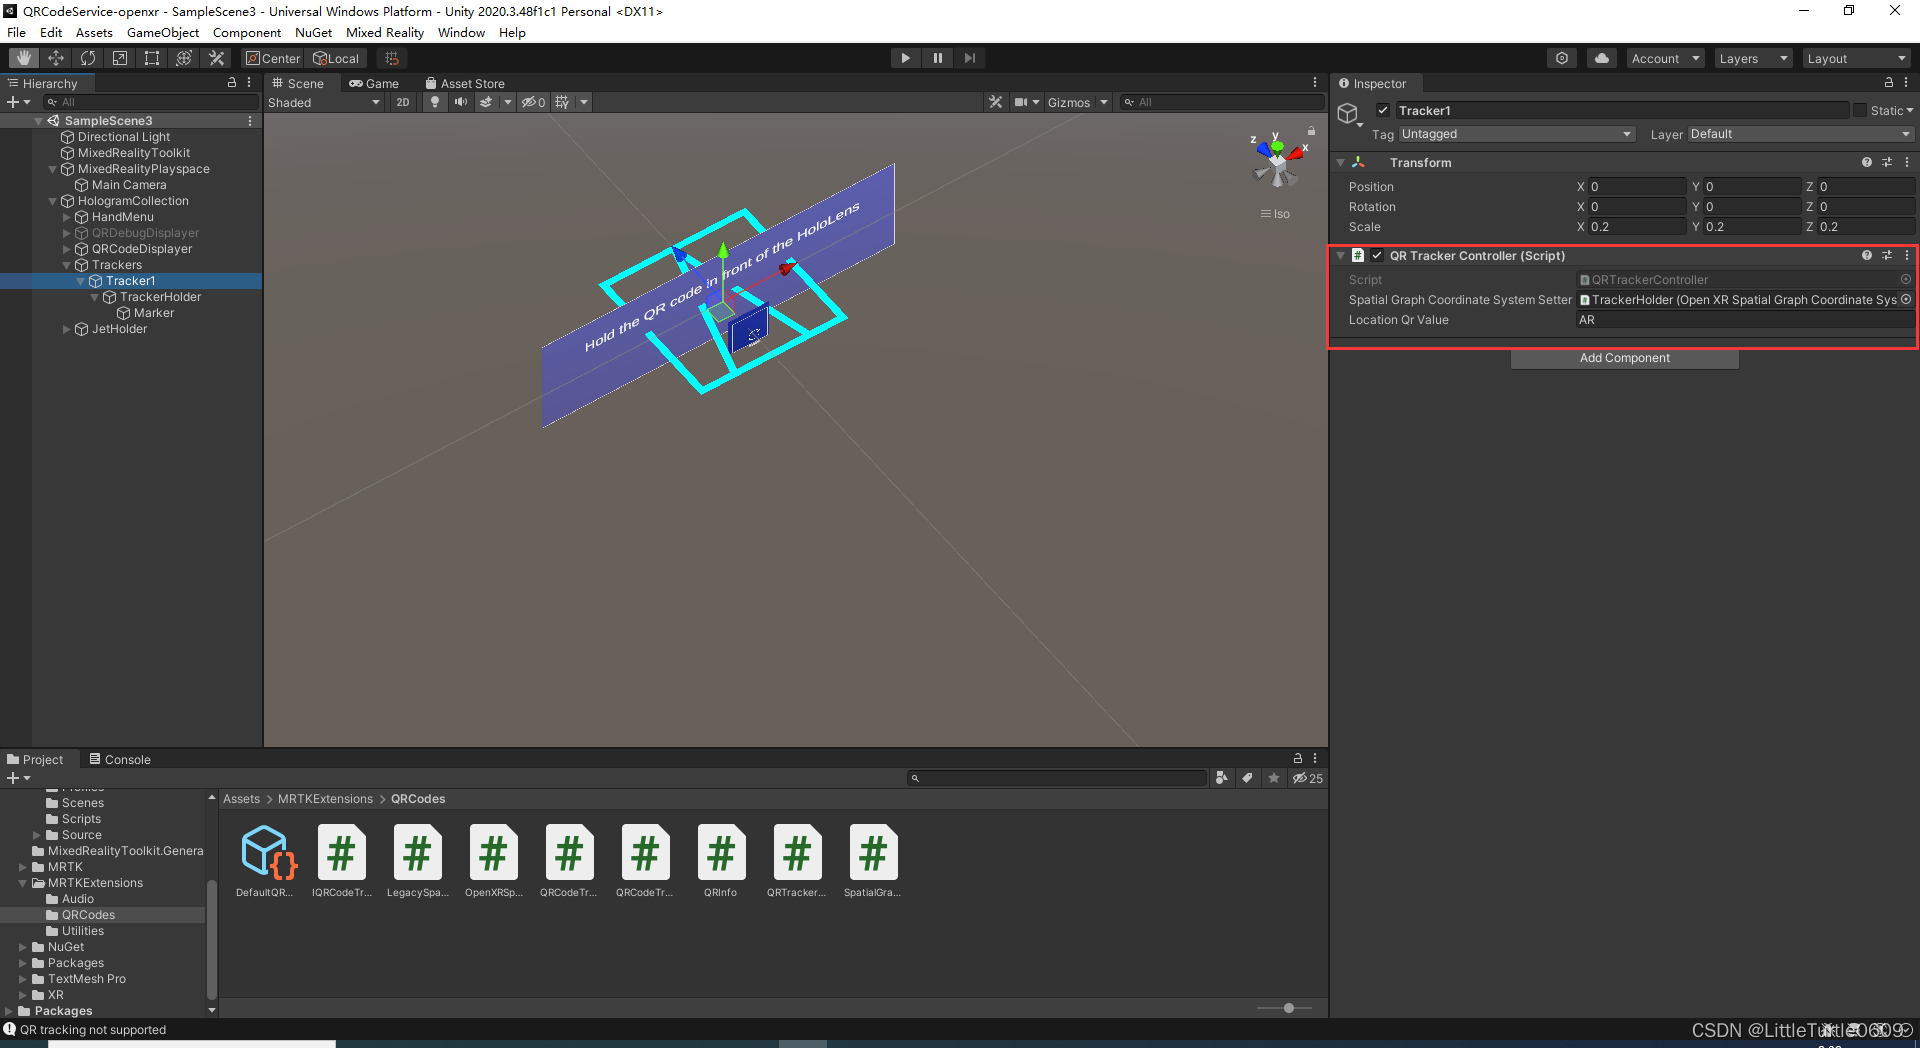Add new object in Hierarchy
The height and width of the screenshot is (1048, 1920).
pyautogui.click(x=18, y=102)
